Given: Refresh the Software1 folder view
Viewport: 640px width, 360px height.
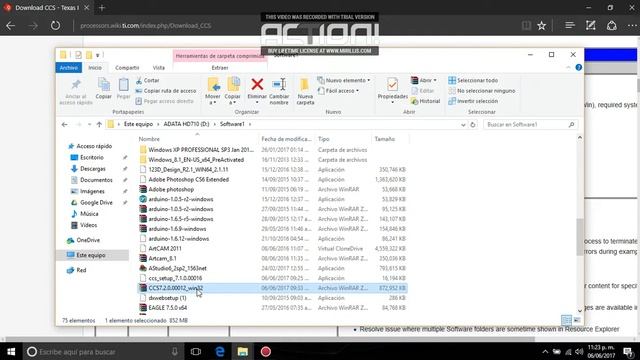Looking at the screenshot, I should point(473,125).
